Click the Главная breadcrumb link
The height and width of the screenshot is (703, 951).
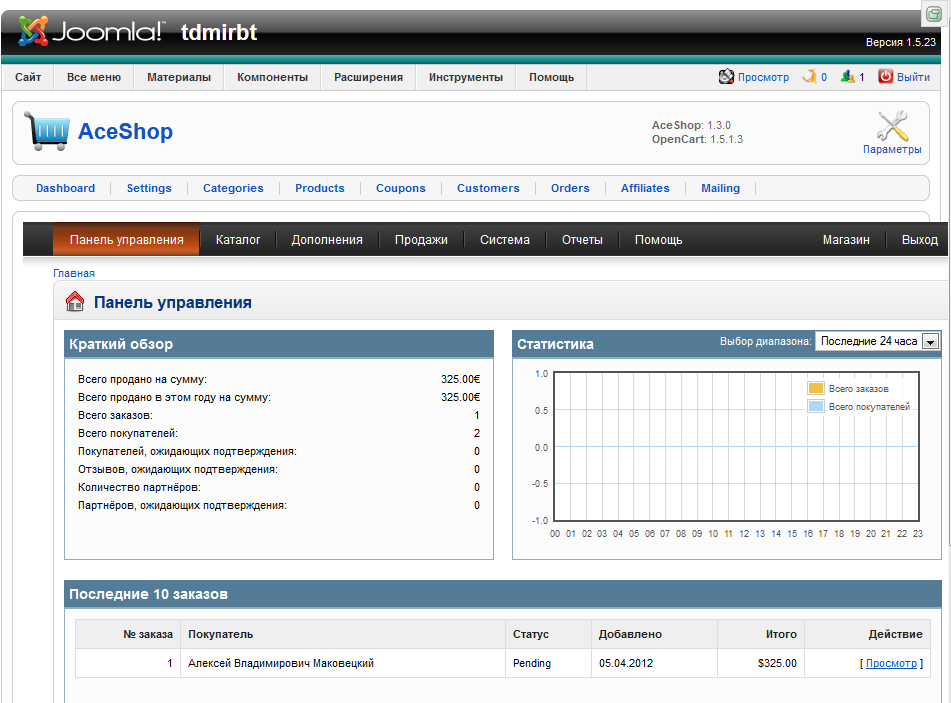tap(74, 273)
